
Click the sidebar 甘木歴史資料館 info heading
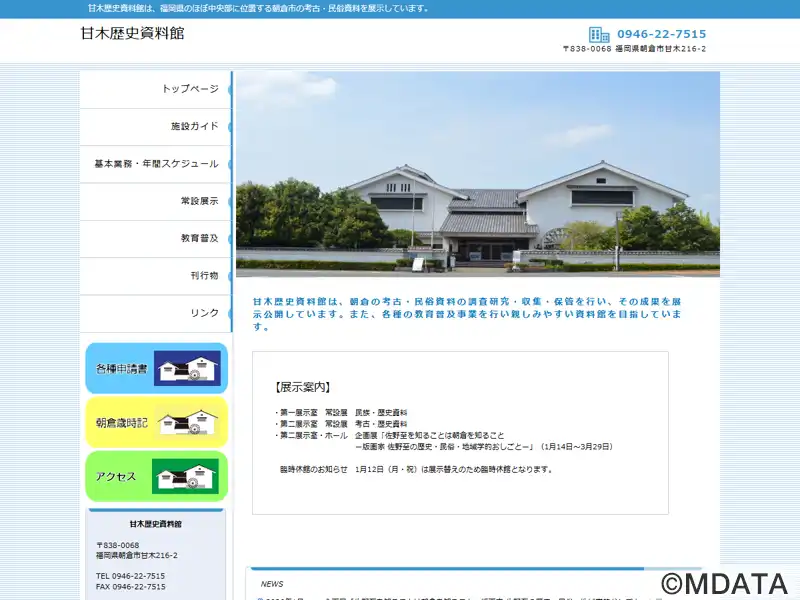point(156,524)
